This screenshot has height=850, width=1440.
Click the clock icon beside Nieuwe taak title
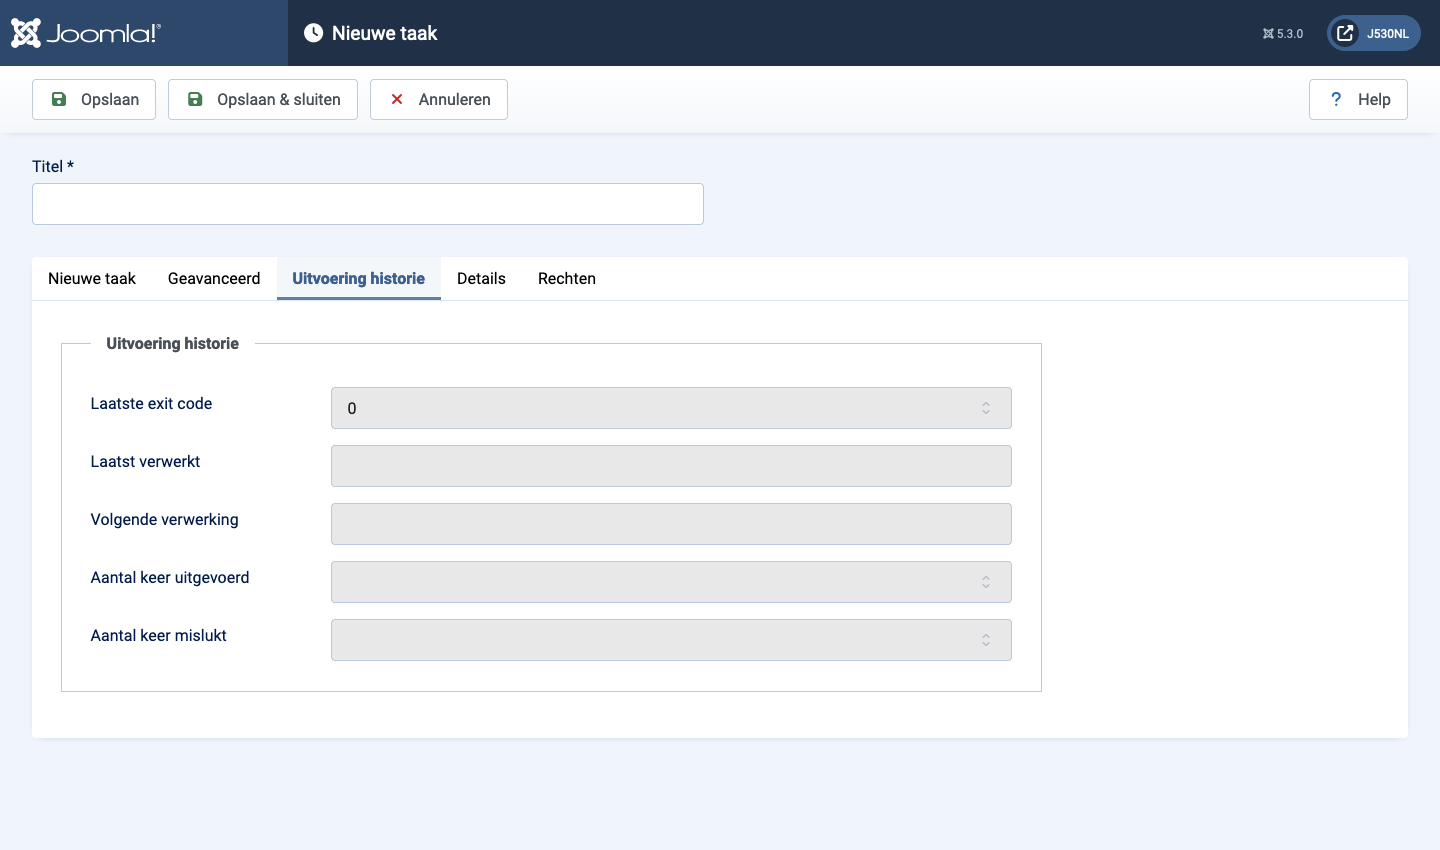tap(313, 33)
